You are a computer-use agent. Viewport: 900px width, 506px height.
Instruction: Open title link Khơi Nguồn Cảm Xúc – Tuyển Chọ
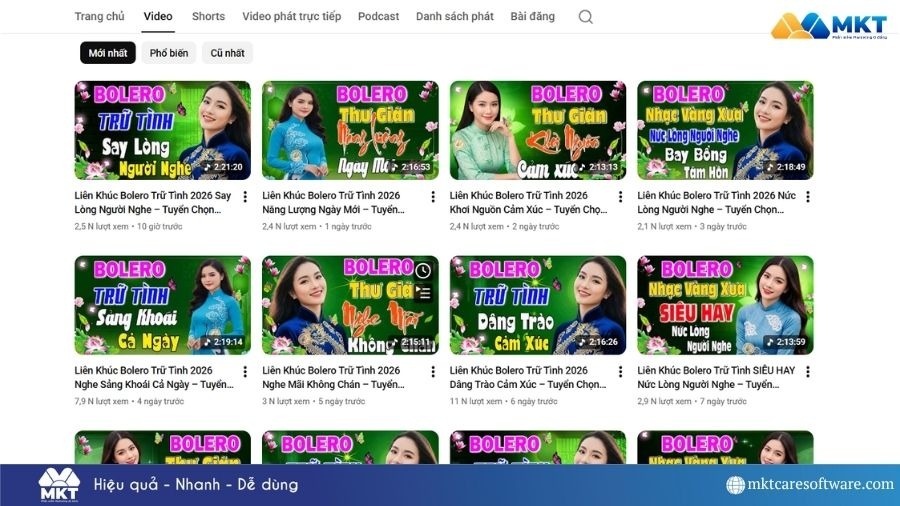pyautogui.click(x=528, y=203)
